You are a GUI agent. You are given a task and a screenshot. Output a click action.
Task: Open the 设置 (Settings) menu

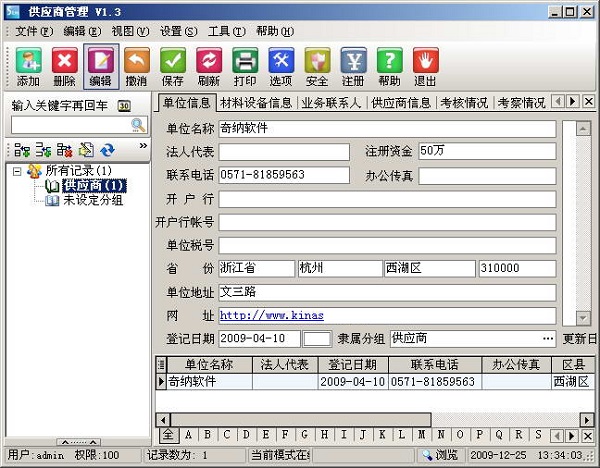point(178,31)
